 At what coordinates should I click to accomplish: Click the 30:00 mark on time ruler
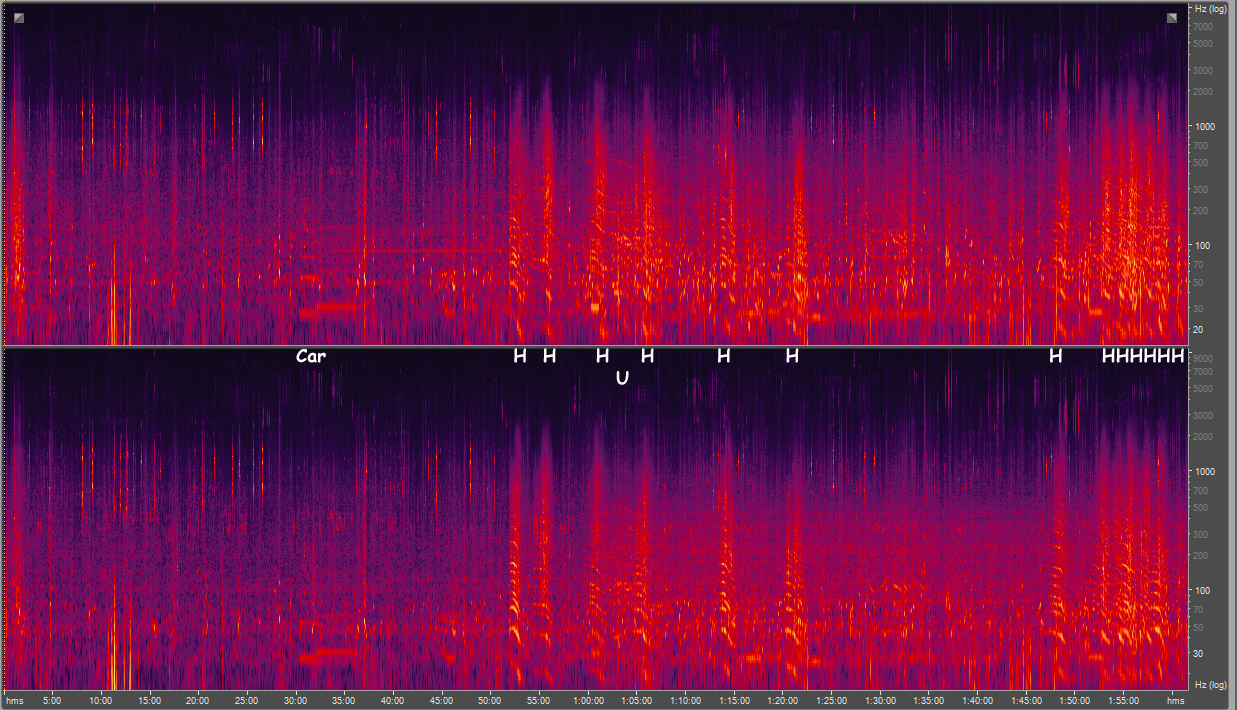pyautogui.click(x=296, y=700)
